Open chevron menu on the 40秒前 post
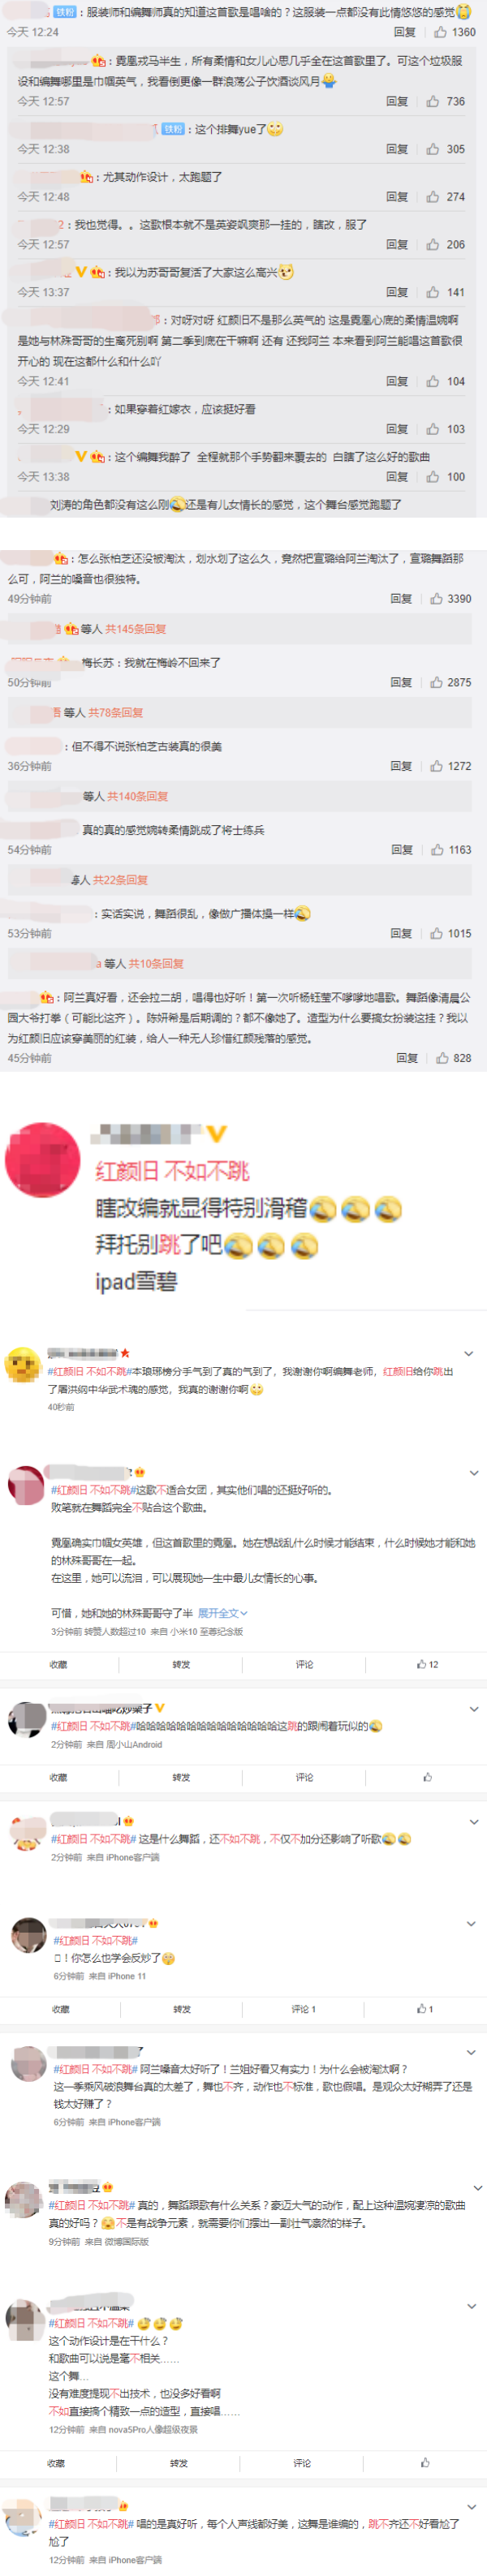This screenshot has width=487, height=2576. click(x=469, y=1353)
